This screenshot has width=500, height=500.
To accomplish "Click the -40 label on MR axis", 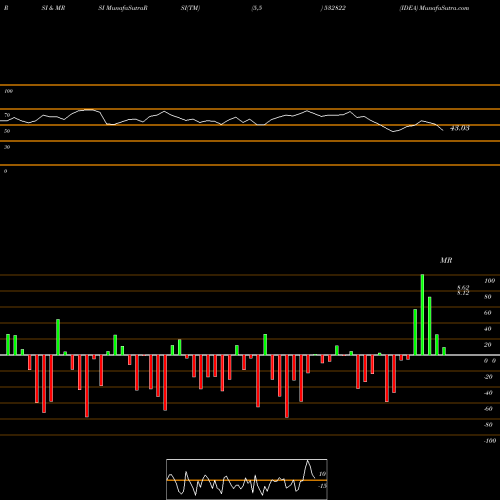I will tap(488, 393).
